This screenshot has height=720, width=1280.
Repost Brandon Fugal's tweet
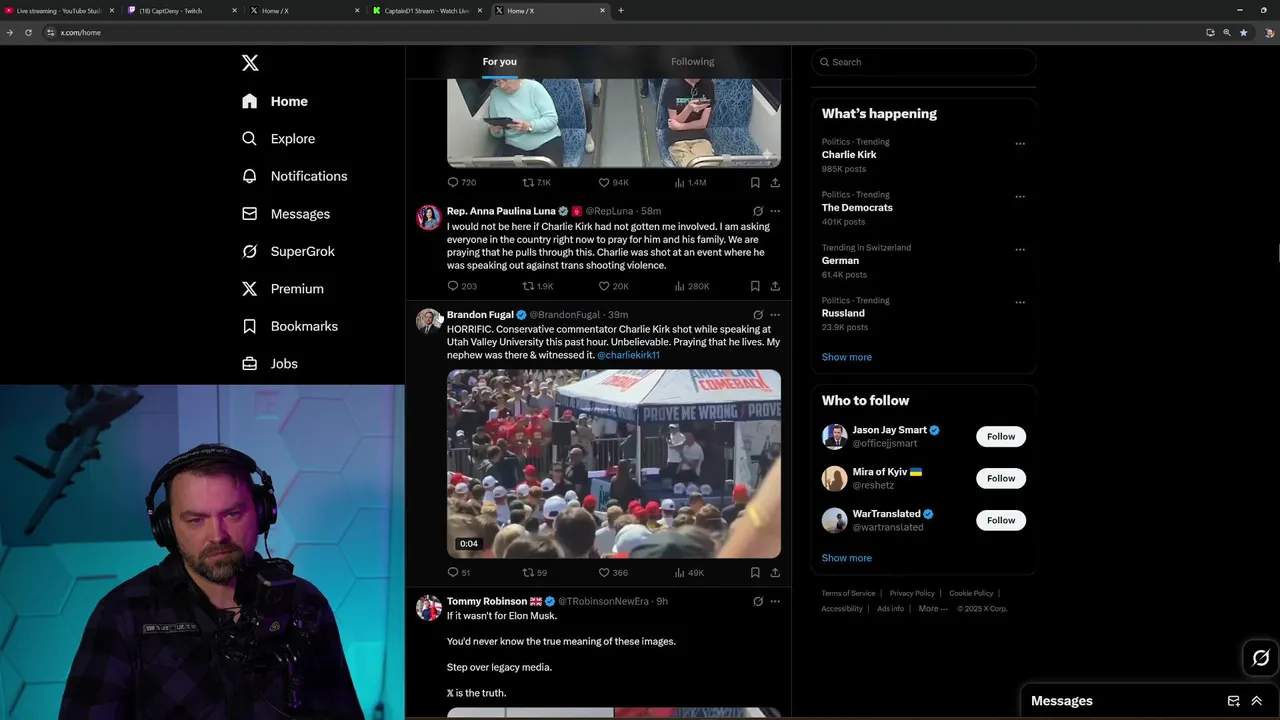pyautogui.click(x=535, y=573)
